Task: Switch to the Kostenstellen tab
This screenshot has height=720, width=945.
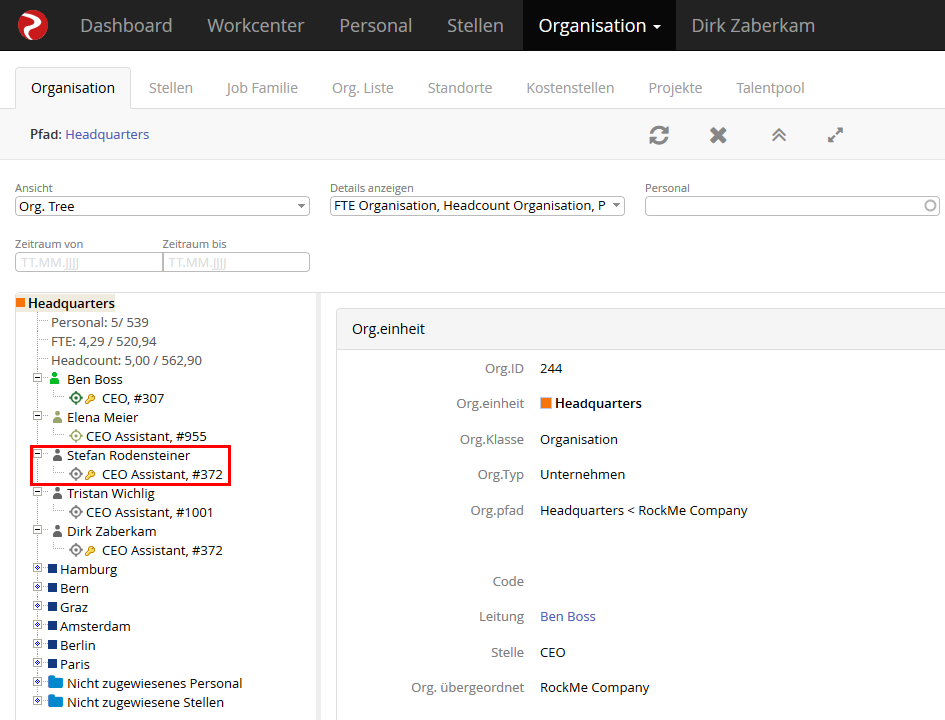Action: tap(570, 88)
